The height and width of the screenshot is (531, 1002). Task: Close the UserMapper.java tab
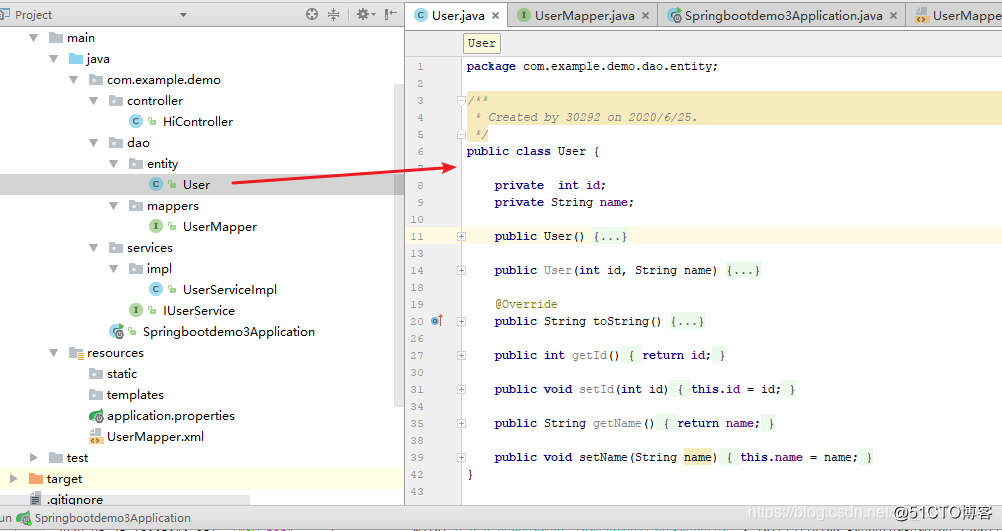coord(645,16)
